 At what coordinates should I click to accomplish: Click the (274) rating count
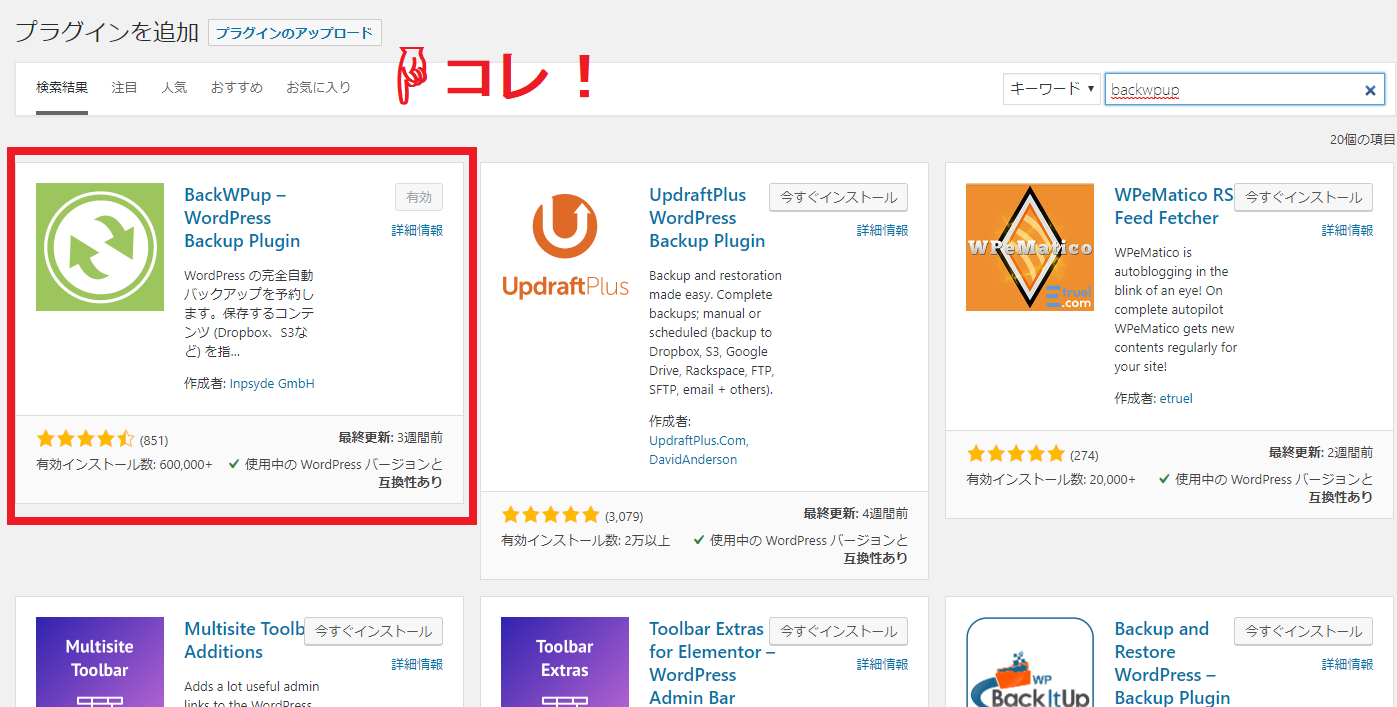[1084, 455]
